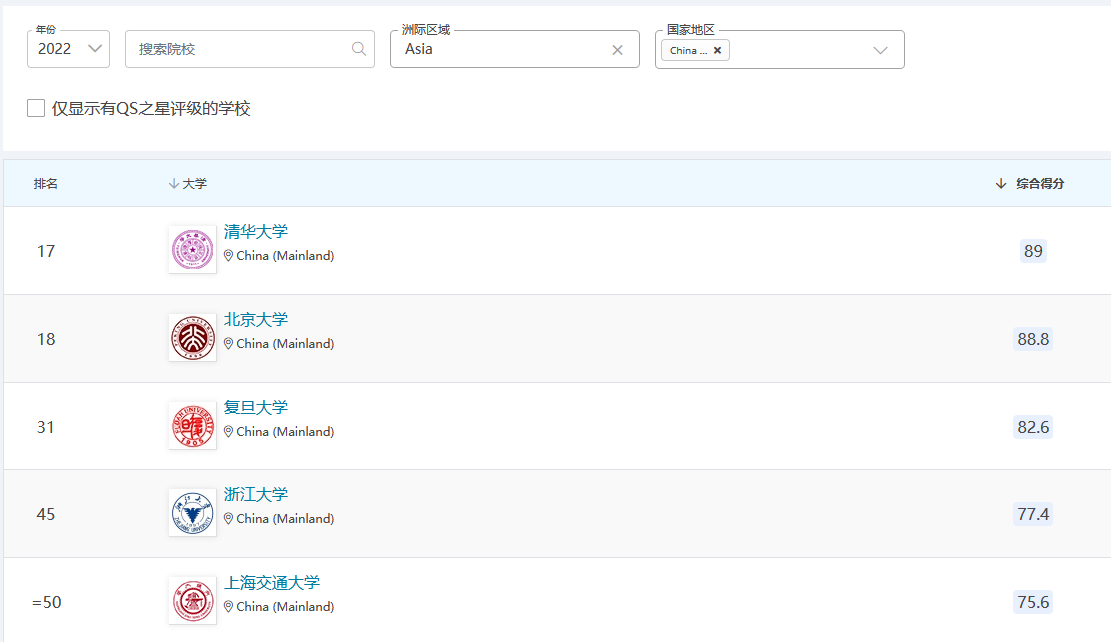Click the Fudan University logo
The height and width of the screenshot is (642, 1111).
tap(193, 425)
